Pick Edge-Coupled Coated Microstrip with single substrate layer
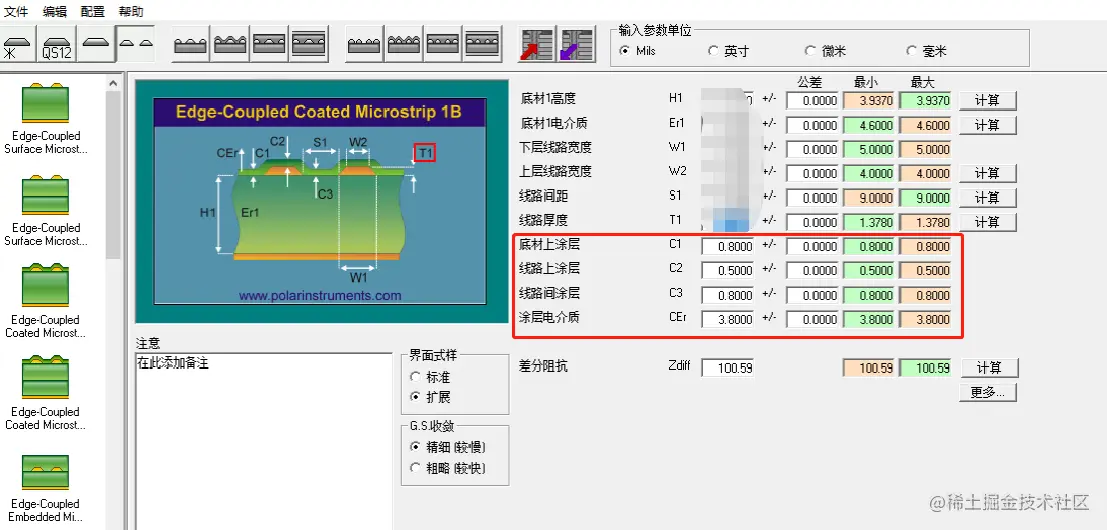This screenshot has width=1107, height=530. [x=46, y=302]
